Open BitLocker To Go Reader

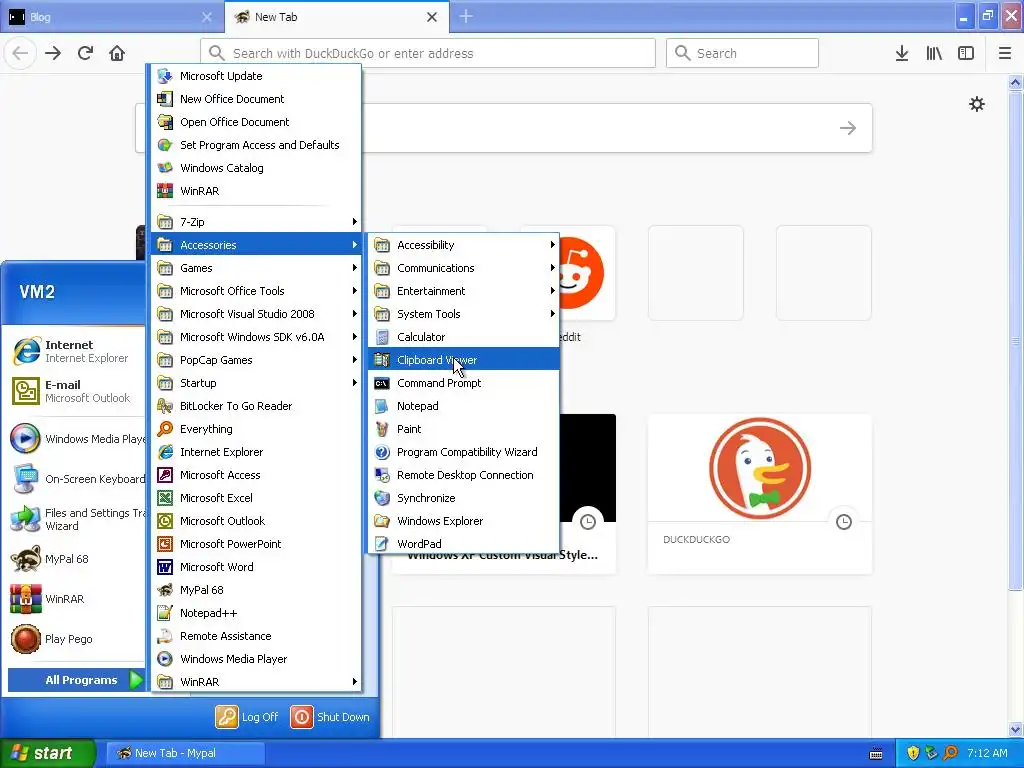256,406
